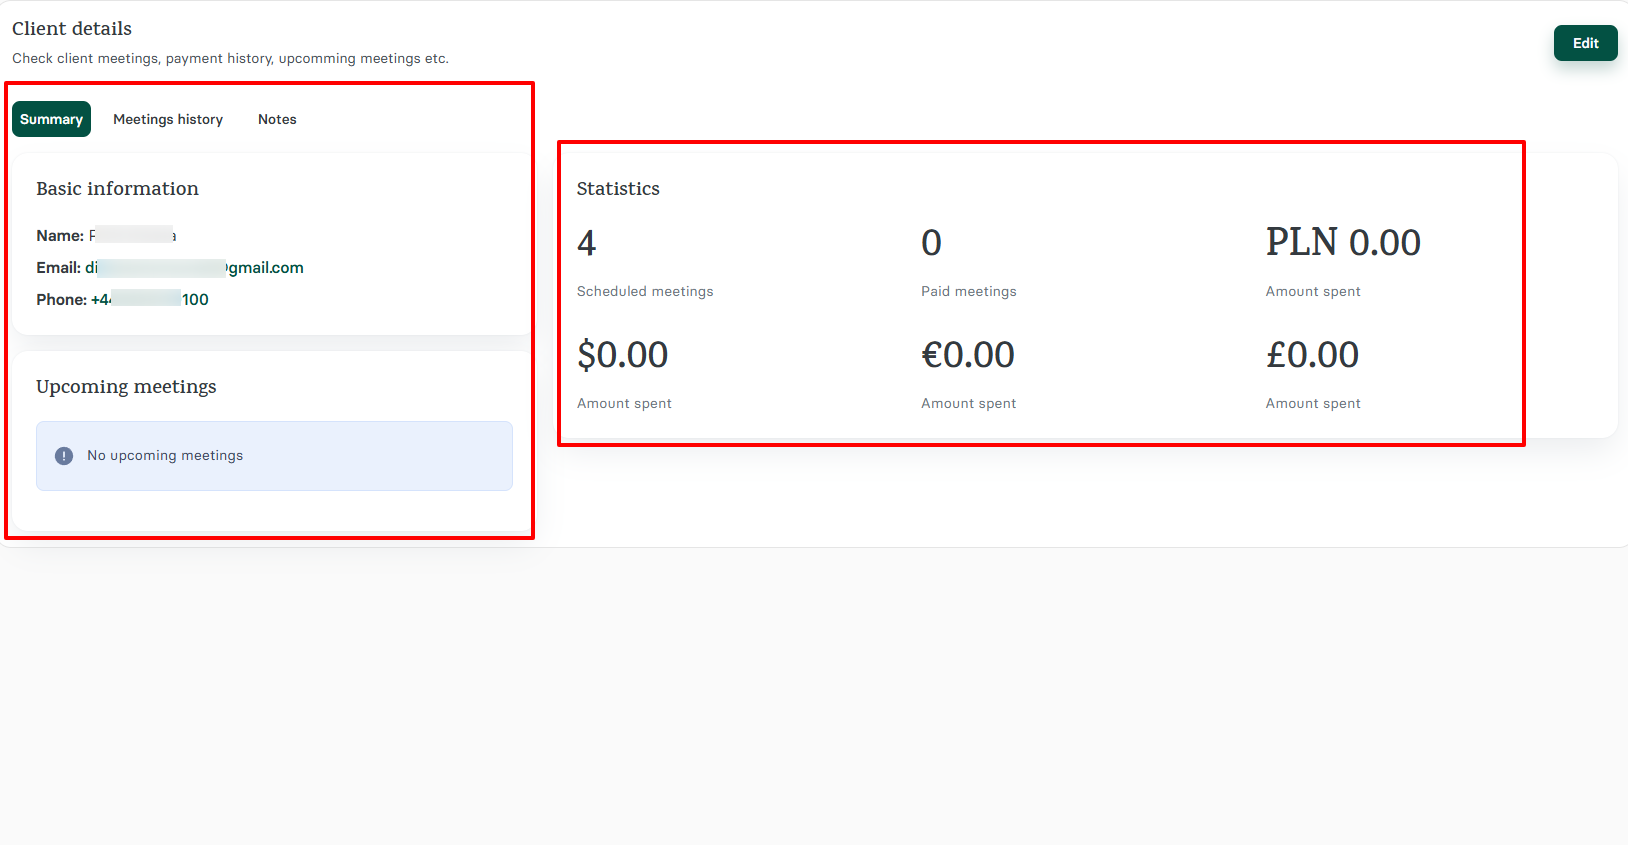Click the €0.00 amount spent value
Viewport: 1628px width, 845px height.
click(x=968, y=355)
